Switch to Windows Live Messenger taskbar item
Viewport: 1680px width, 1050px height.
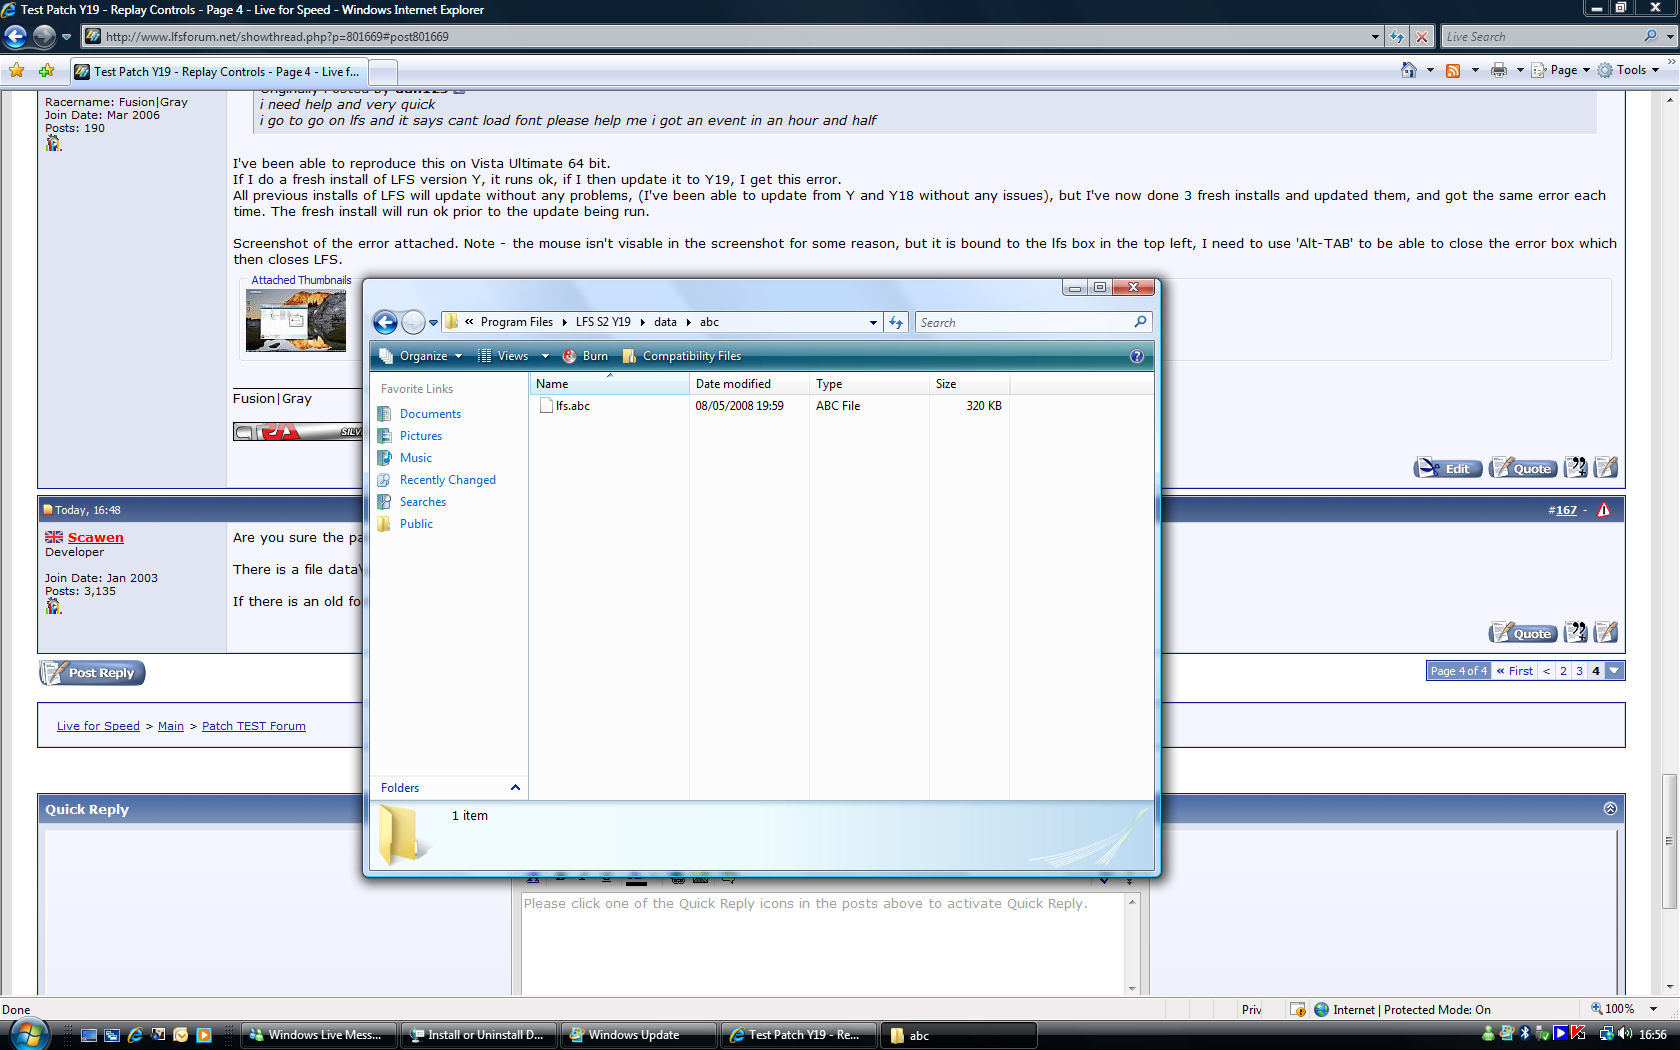pyautogui.click(x=318, y=1035)
